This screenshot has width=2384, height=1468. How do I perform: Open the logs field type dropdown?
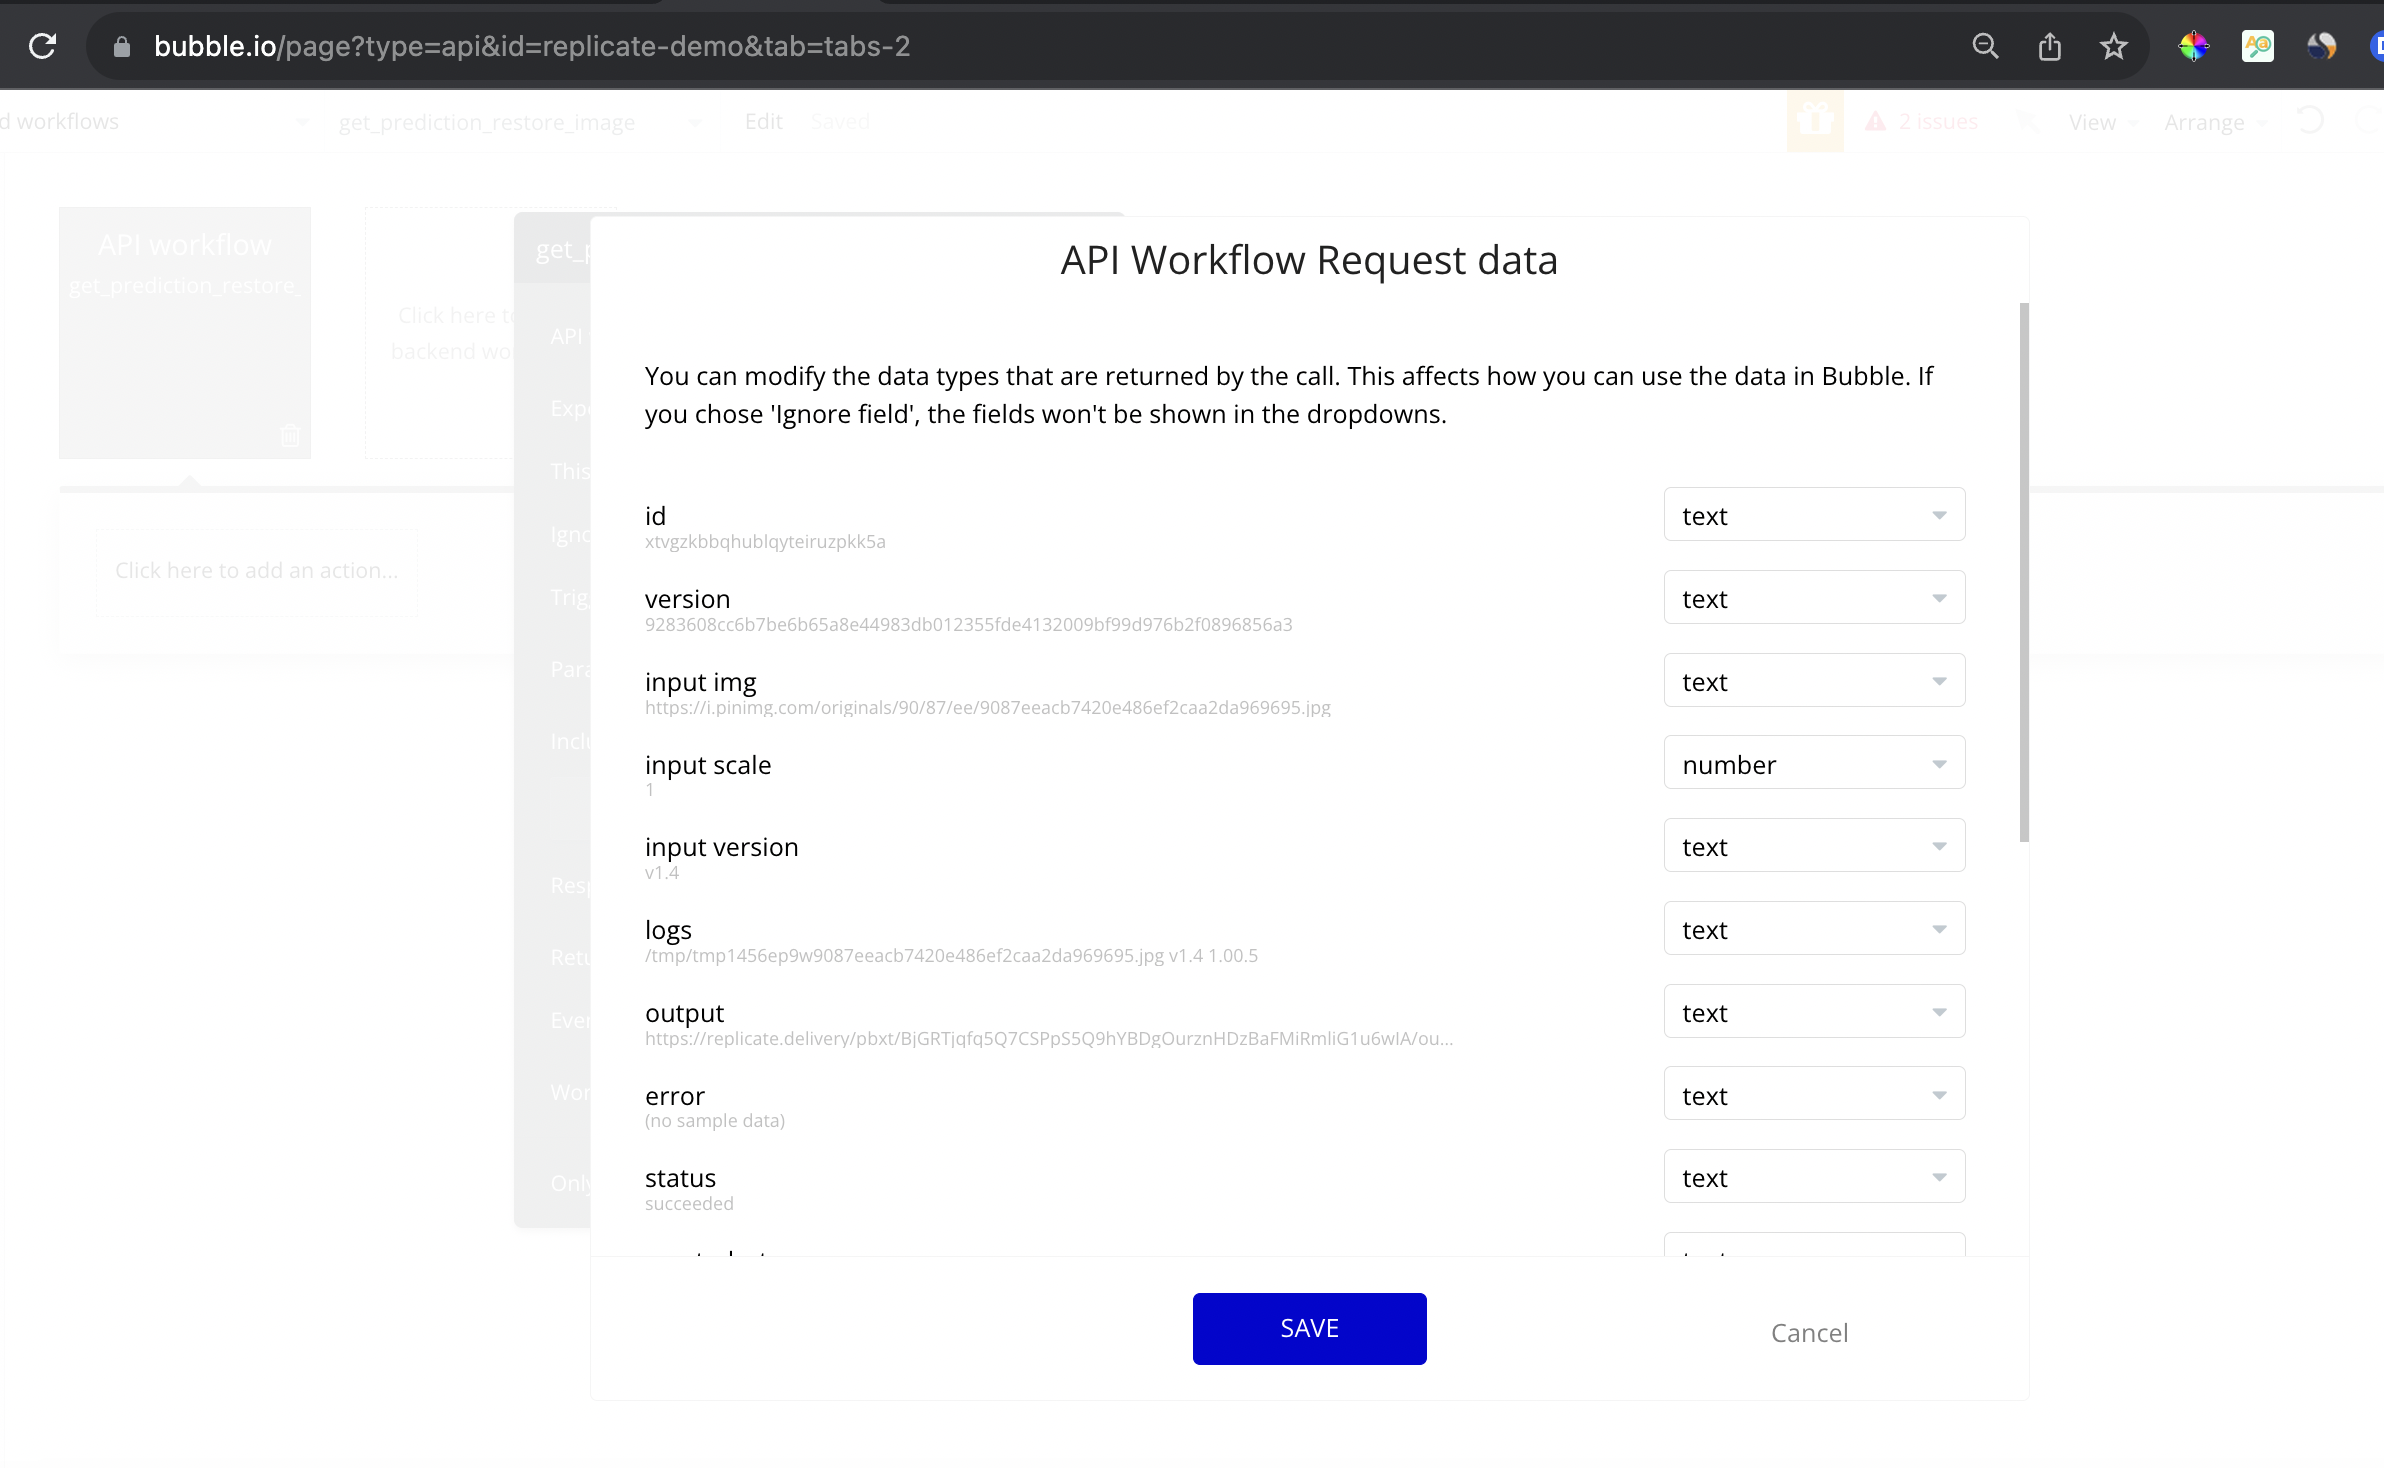pyautogui.click(x=1813, y=929)
